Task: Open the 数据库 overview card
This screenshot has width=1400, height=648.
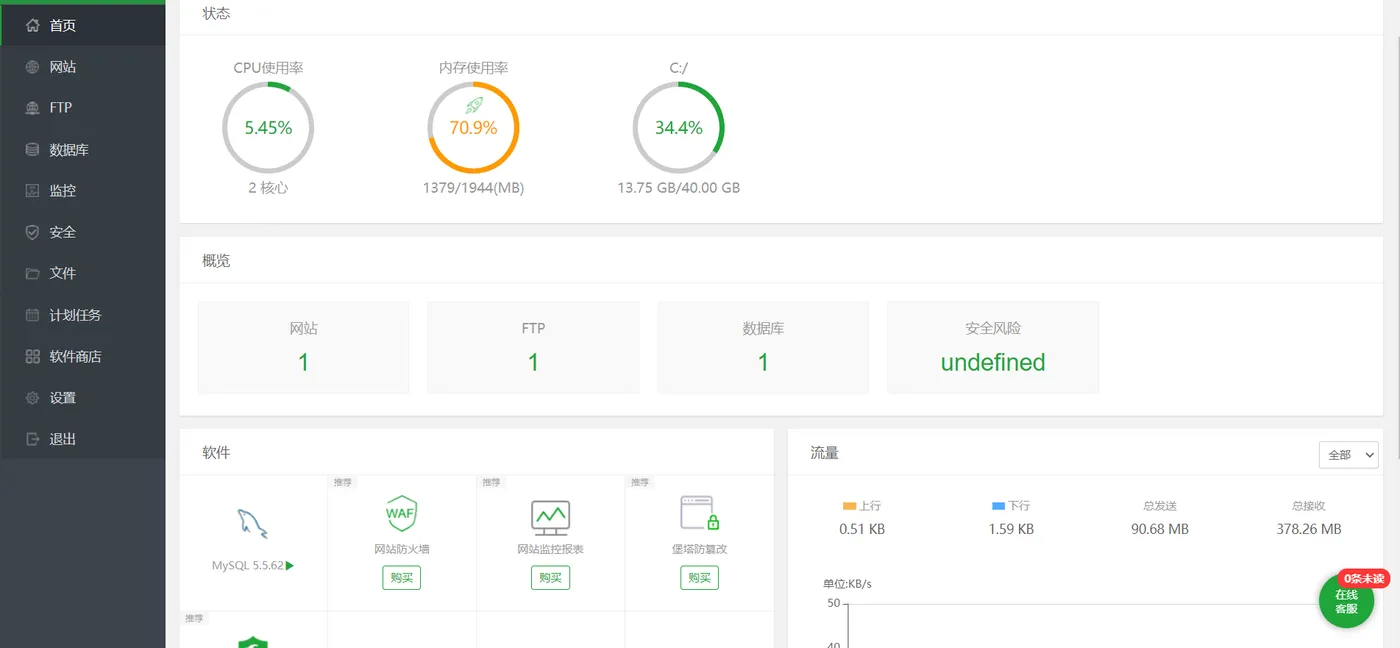Action: pos(763,347)
